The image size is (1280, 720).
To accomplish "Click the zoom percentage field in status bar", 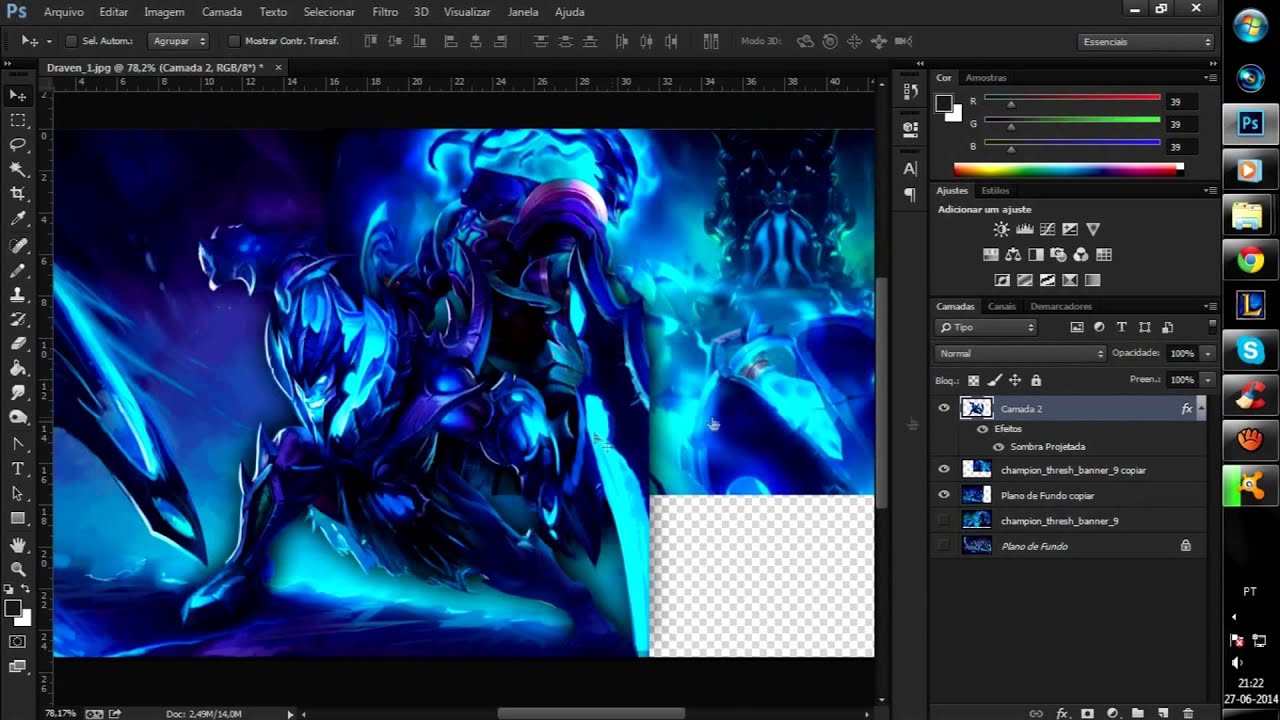I will pos(59,713).
